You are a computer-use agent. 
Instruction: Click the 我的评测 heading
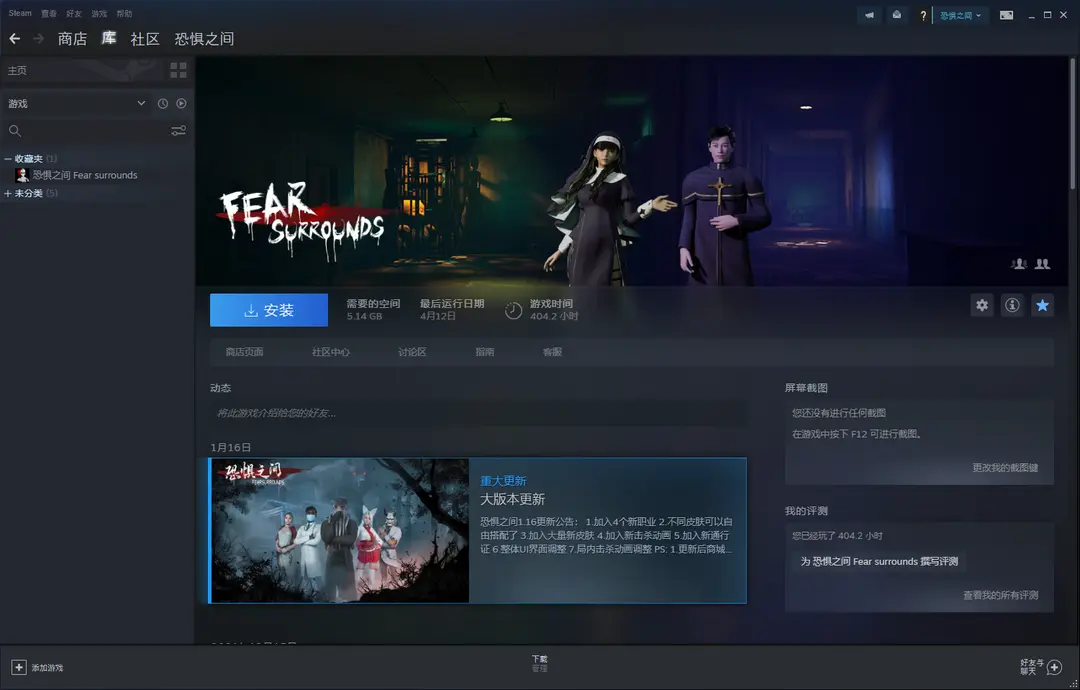pos(806,511)
